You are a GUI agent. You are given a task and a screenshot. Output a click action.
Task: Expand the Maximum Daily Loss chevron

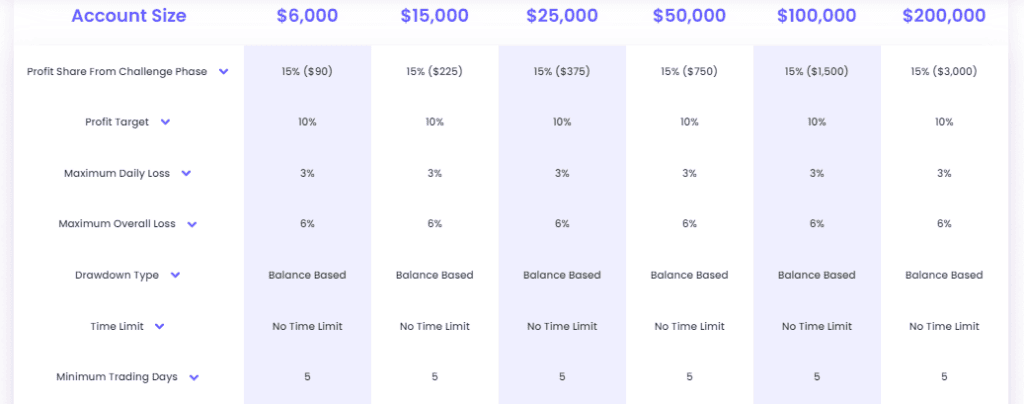tap(186, 173)
